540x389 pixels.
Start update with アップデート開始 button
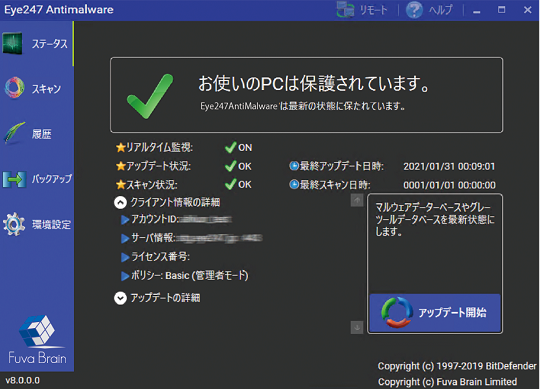[435, 313]
